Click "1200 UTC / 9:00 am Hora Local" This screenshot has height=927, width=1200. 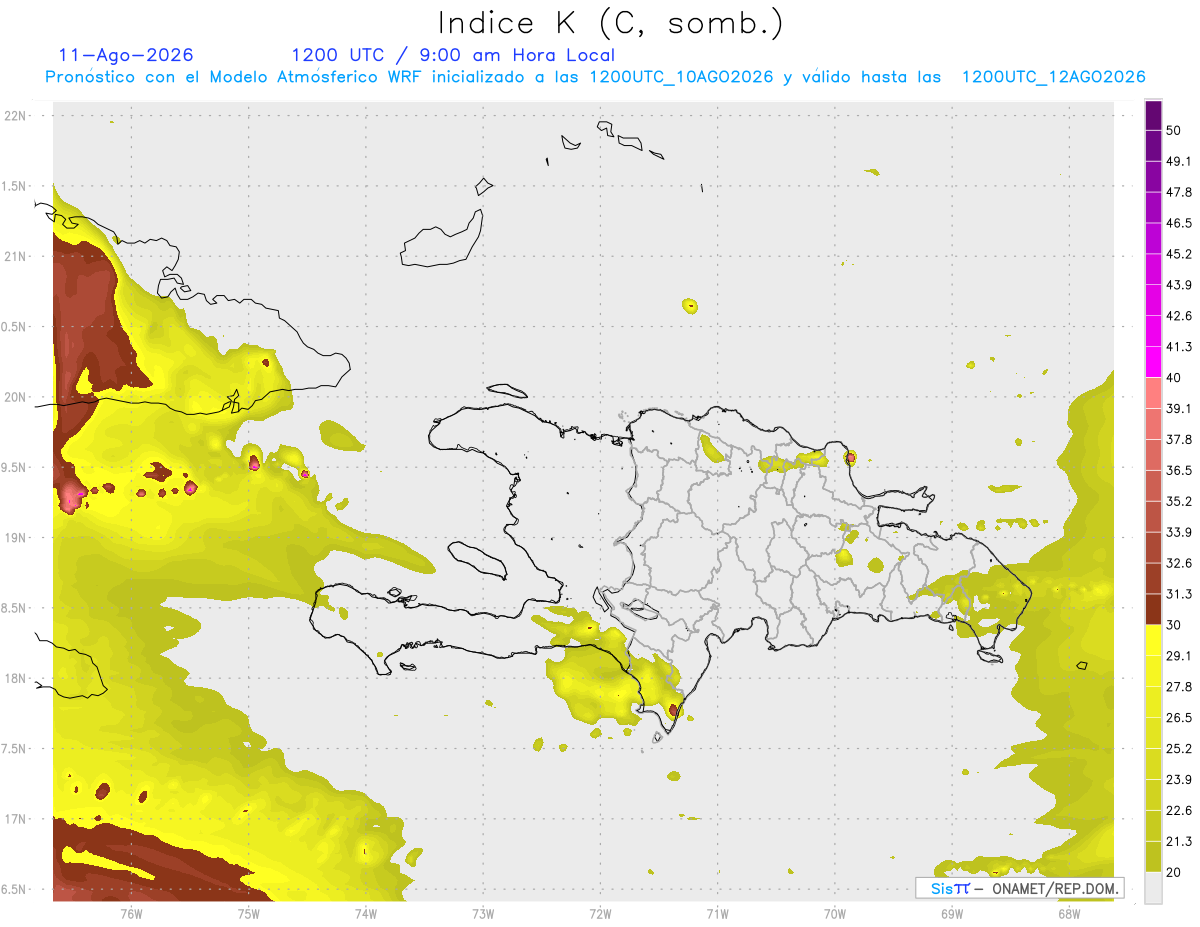coord(453,55)
